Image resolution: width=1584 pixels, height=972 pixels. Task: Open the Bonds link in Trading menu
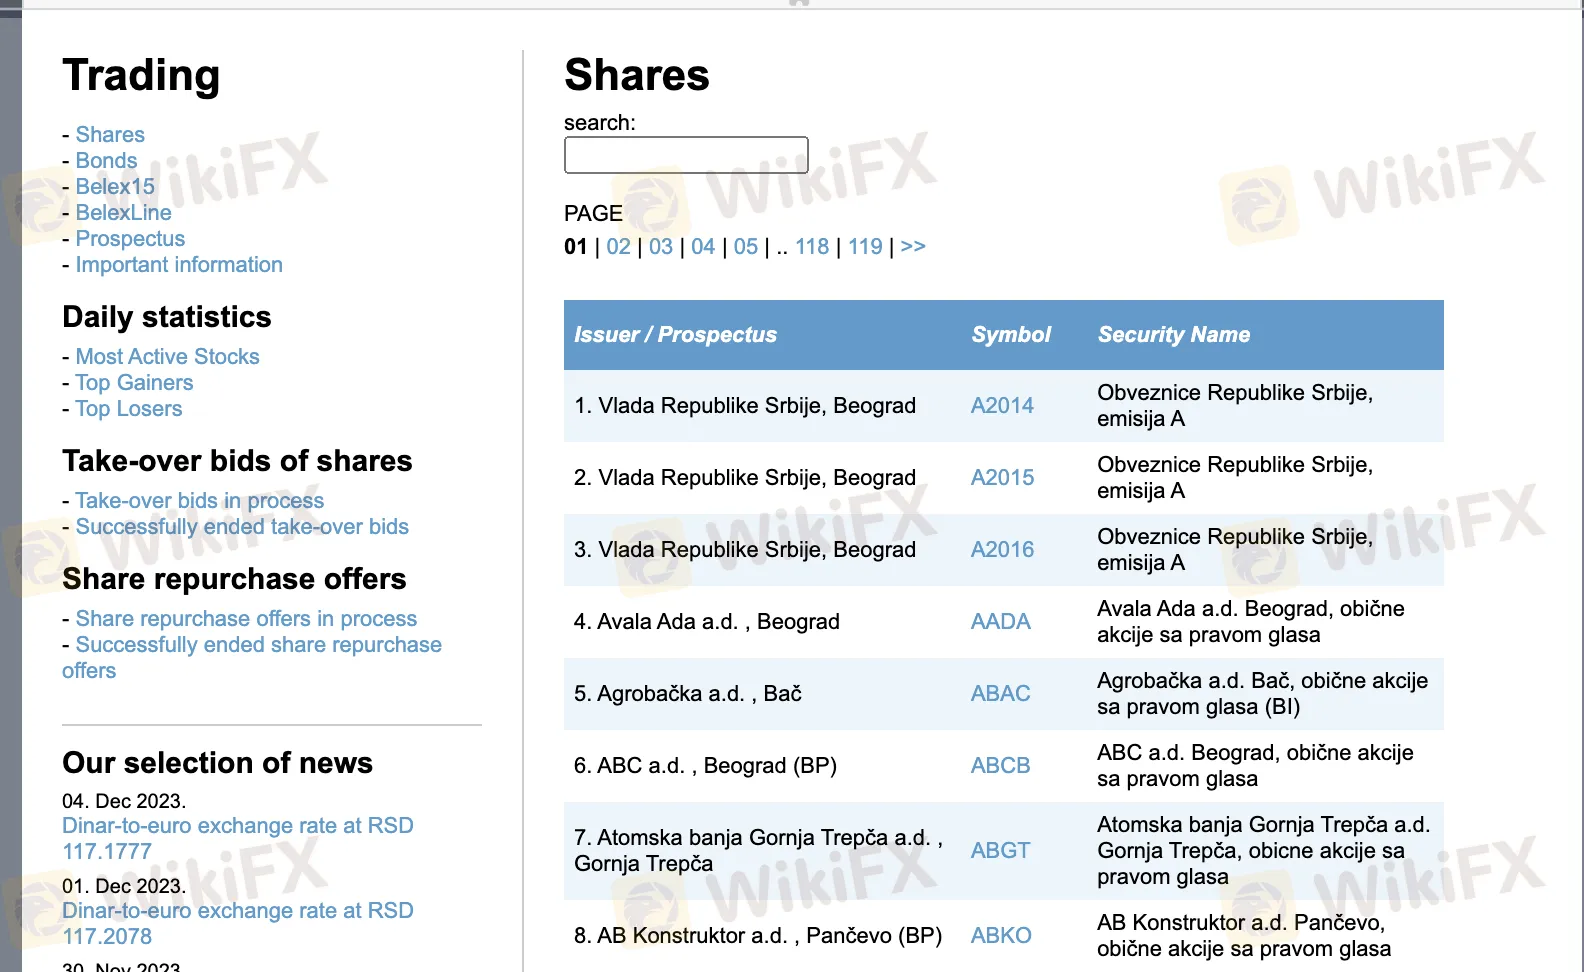pyautogui.click(x=106, y=161)
